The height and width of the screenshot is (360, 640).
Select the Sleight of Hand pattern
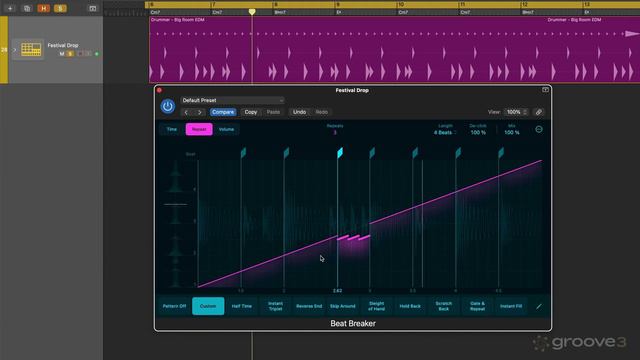tap(376, 306)
